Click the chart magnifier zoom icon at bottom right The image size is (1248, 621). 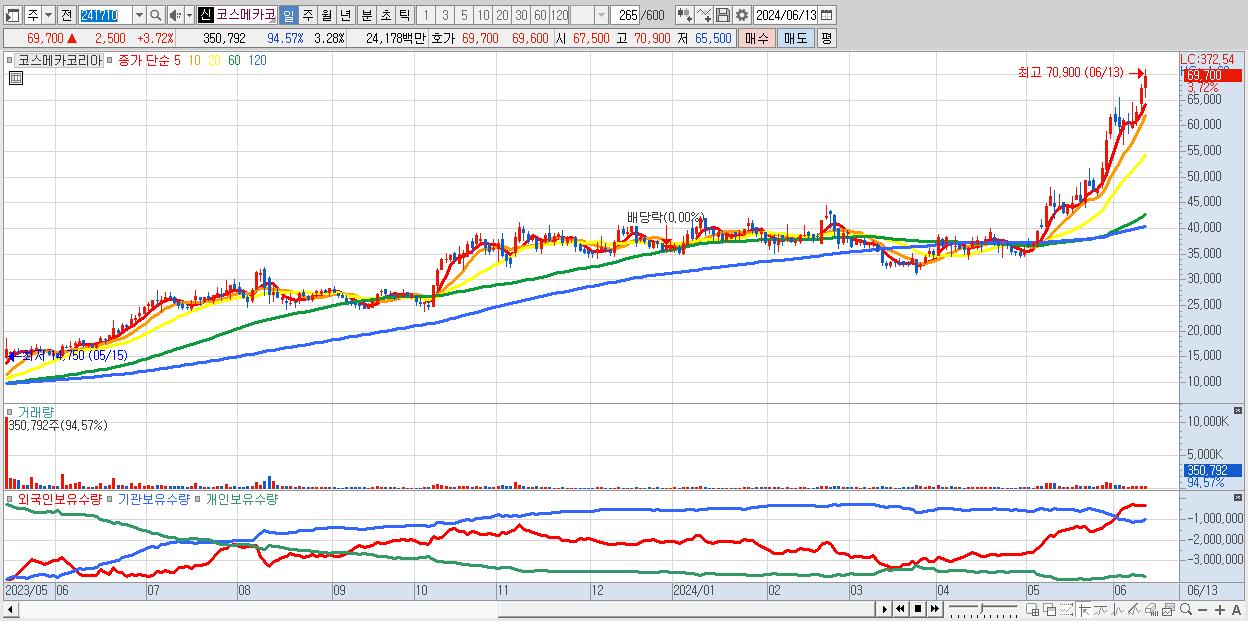click(1186, 609)
